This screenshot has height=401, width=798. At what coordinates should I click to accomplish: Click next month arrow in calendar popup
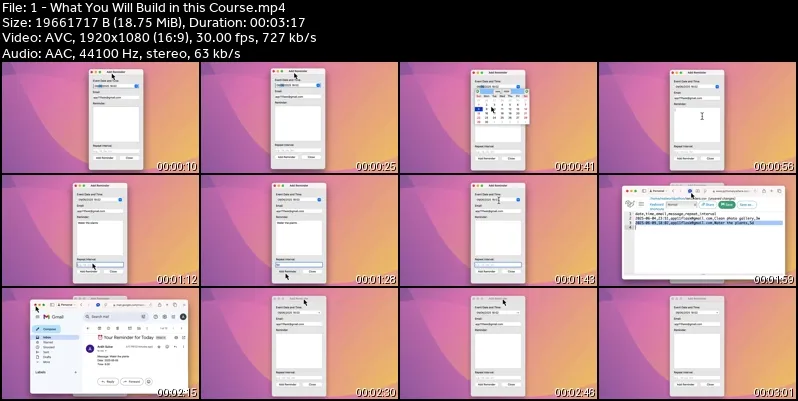pyautogui.click(x=526, y=92)
